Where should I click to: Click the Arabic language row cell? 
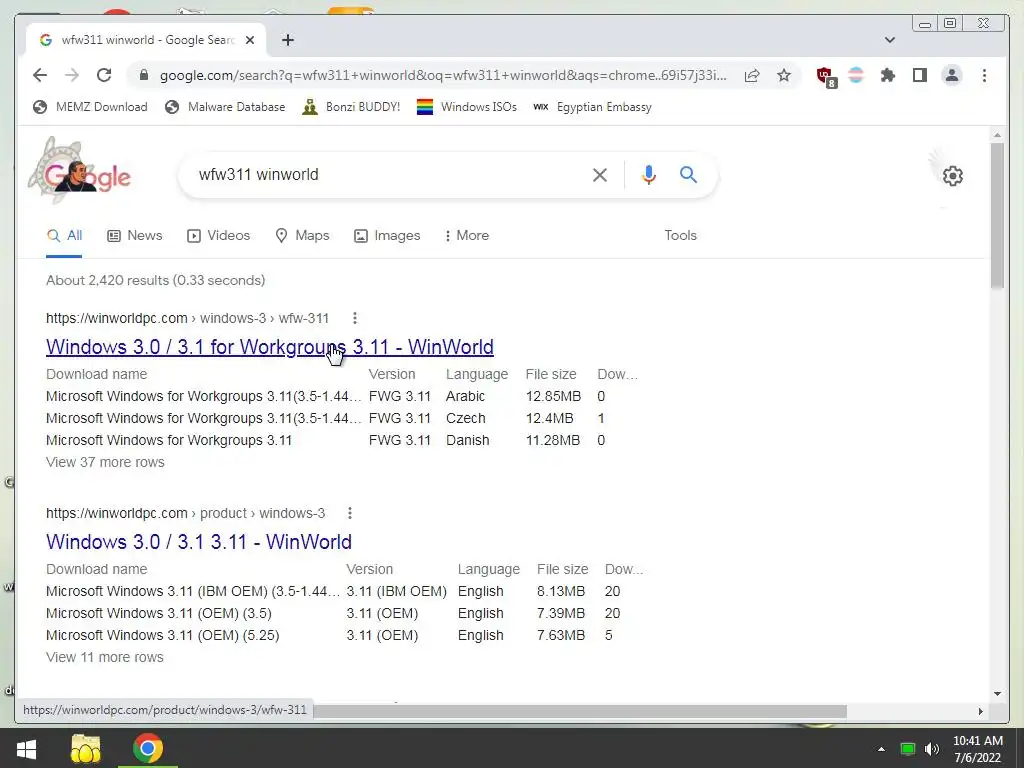(465, 396)
